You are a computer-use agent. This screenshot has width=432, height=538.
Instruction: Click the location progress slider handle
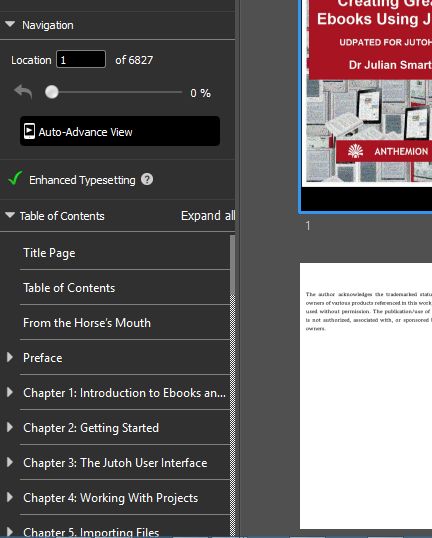click(x=52, y=92)
